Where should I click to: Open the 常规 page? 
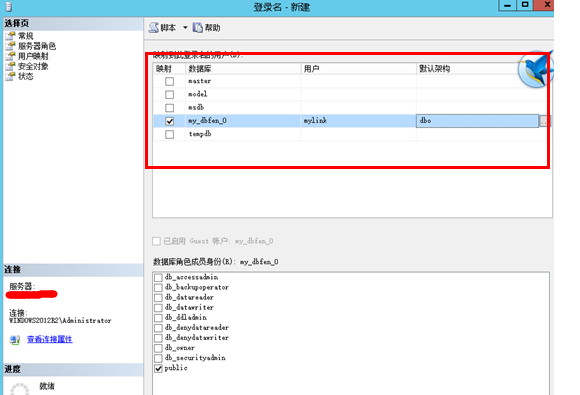(26, 36)
